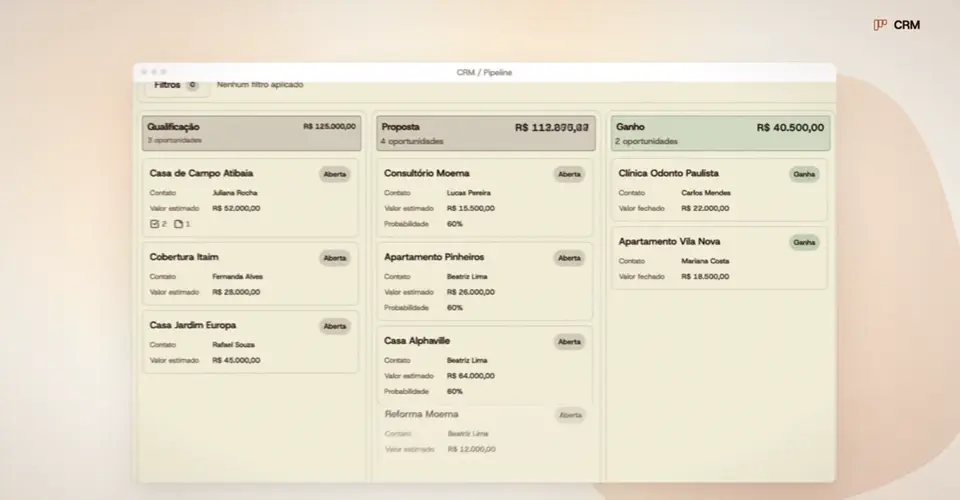Viewport: 960px width, 500px height.
Task: Click Ganha badge on Clínica Odonto Paulista
Action: coord(804,174)
